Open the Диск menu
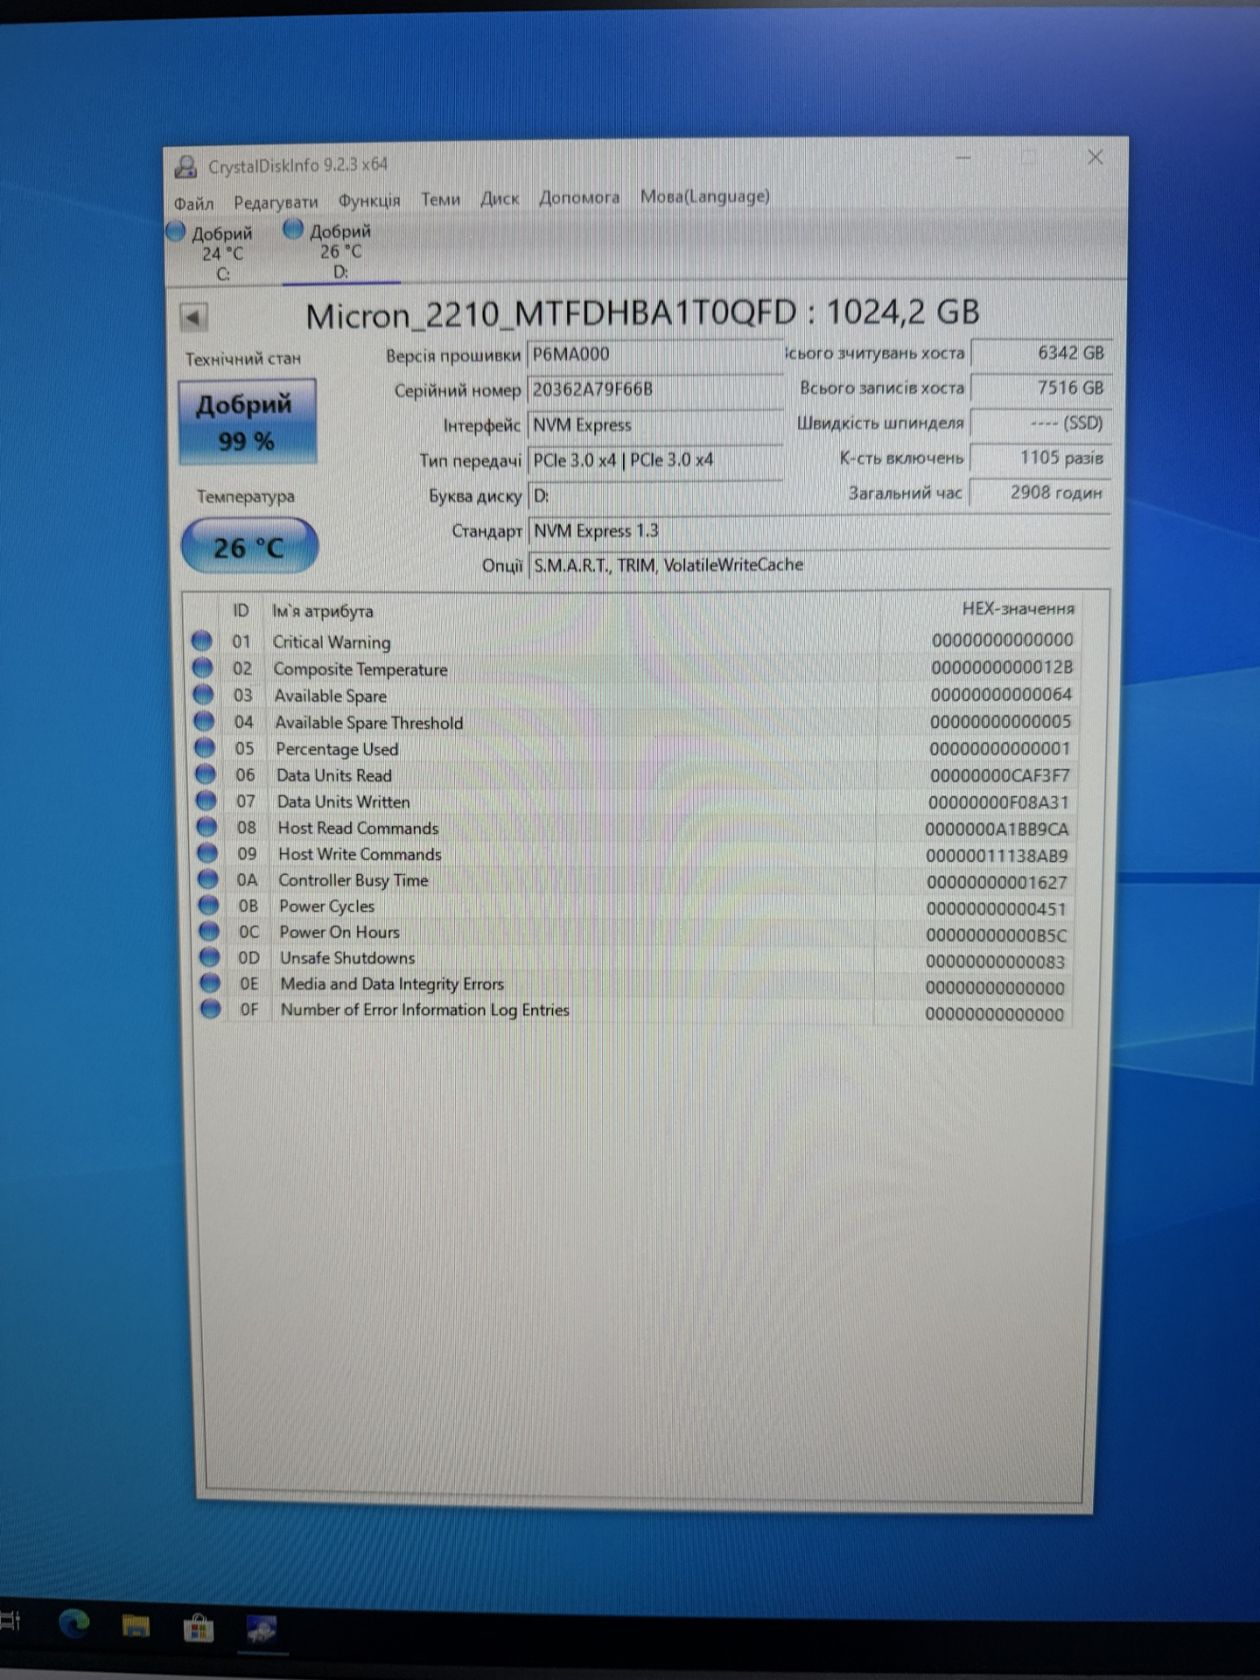1260x1680 pixels. pos(500,198)
